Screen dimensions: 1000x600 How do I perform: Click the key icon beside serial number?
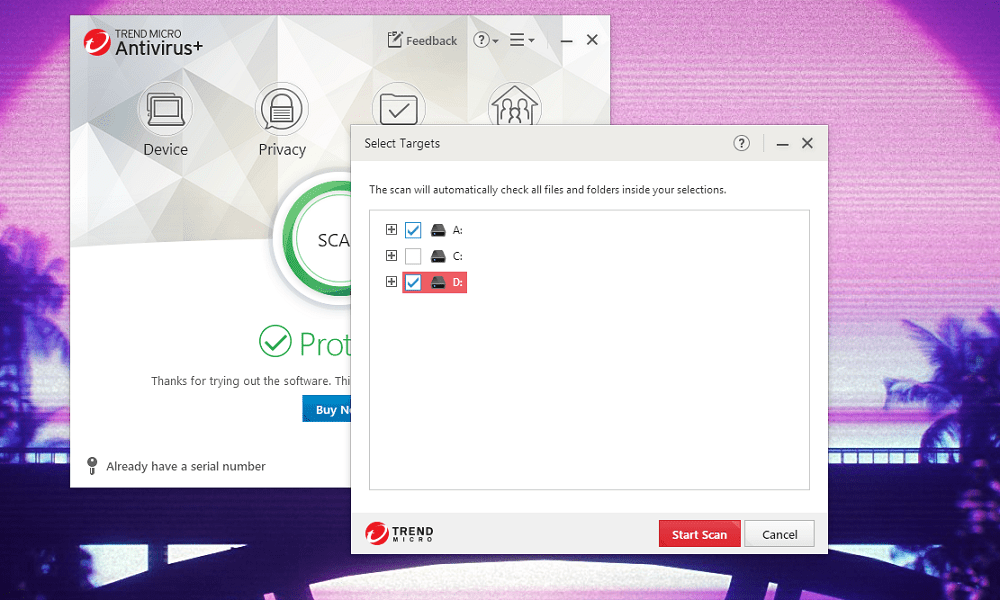pos(92,465)
